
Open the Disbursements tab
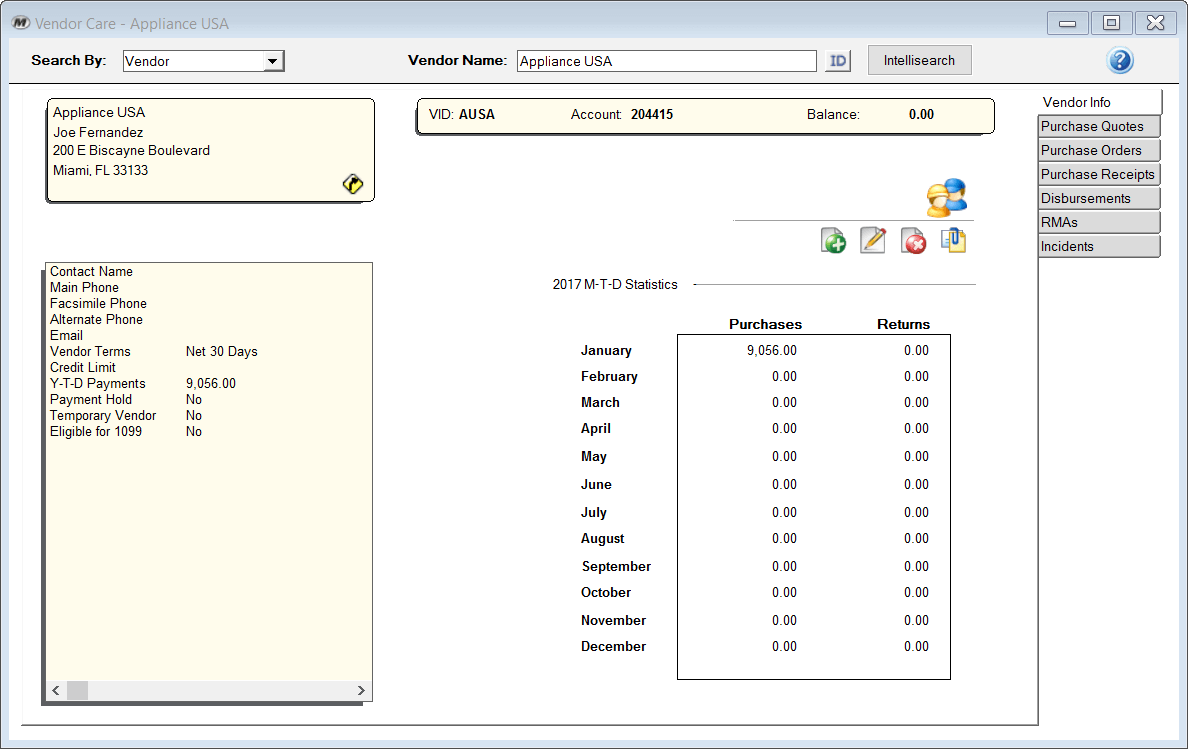[1099, 198]
